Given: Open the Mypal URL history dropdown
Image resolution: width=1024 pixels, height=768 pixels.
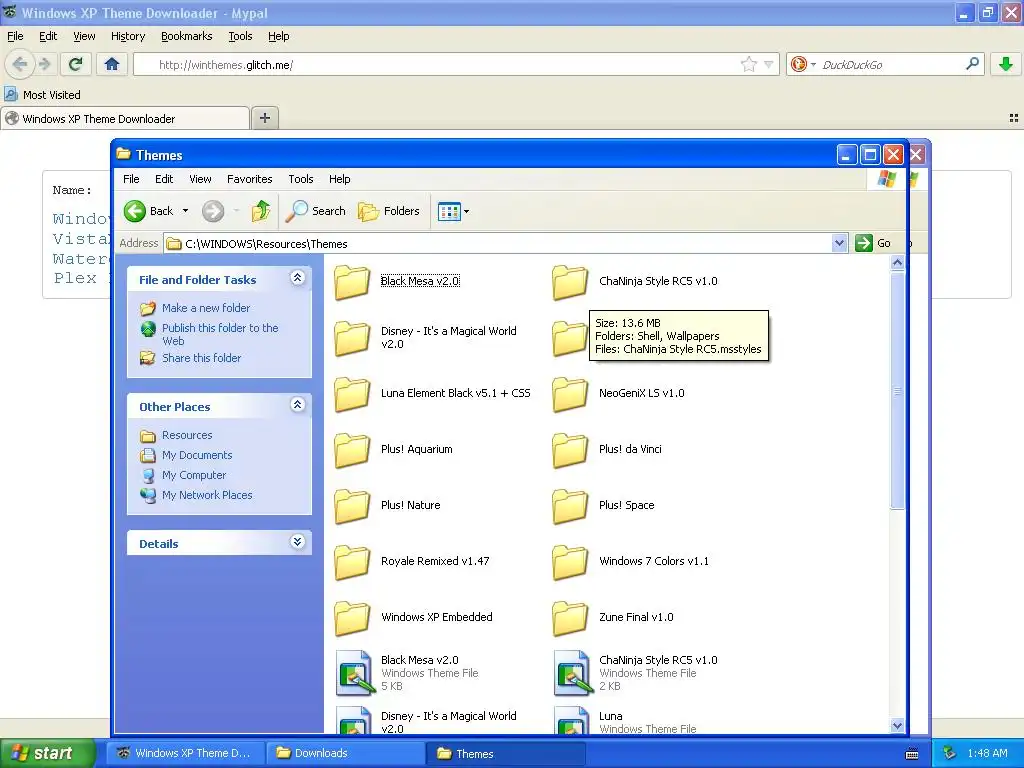Looking at the screenshot, I should (x=769, y=65).
